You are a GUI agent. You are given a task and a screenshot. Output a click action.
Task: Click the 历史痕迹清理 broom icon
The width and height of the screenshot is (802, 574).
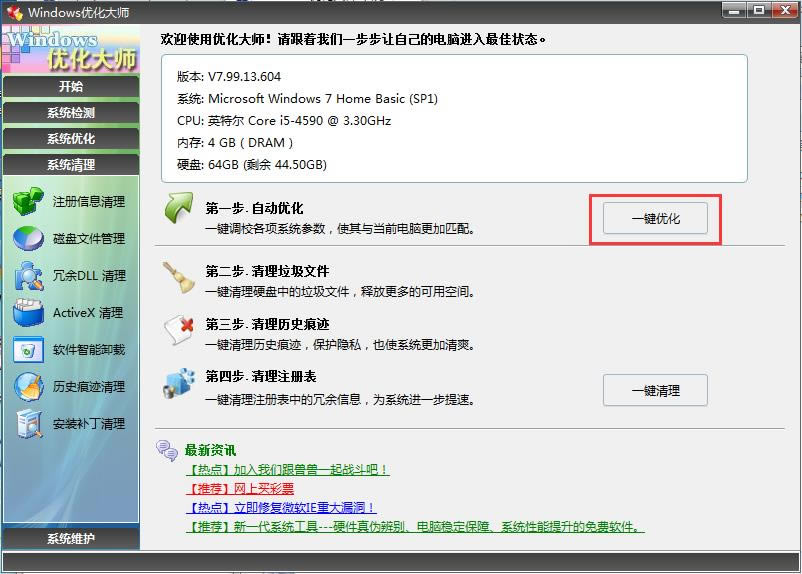[28, 387]
